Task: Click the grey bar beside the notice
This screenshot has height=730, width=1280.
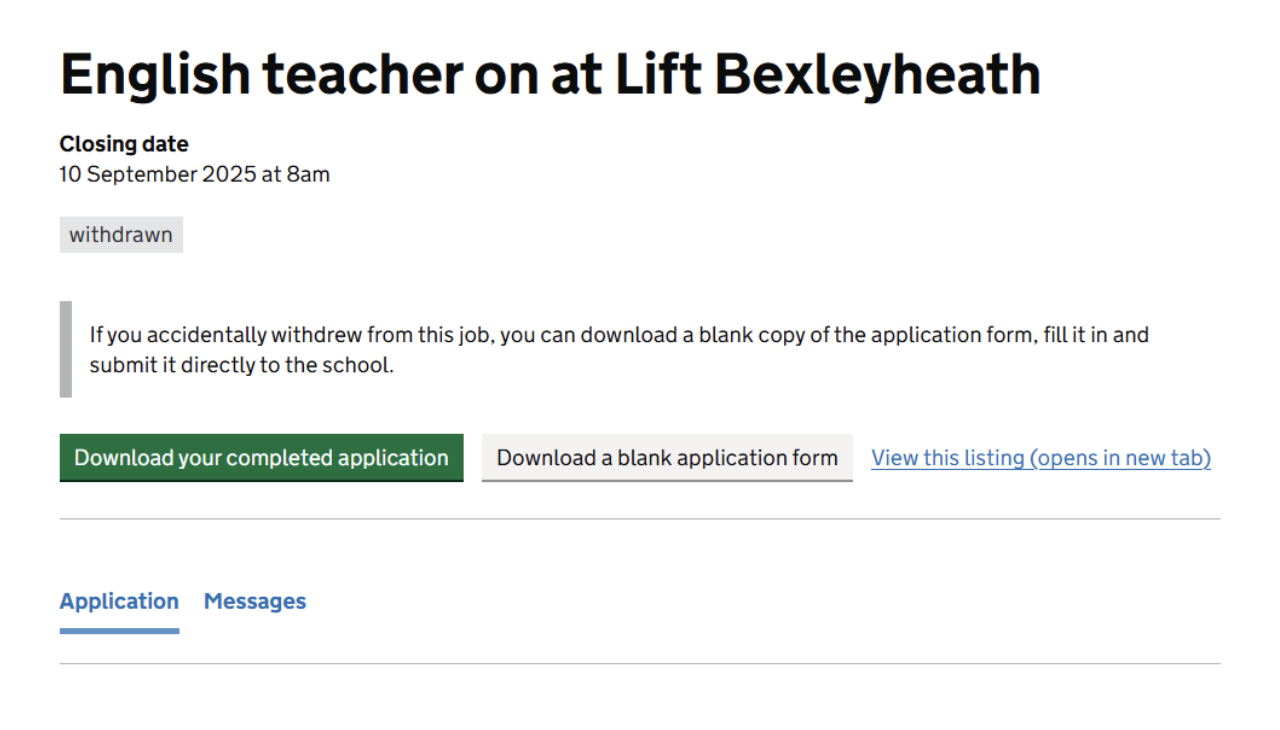Action: [66, 349]
